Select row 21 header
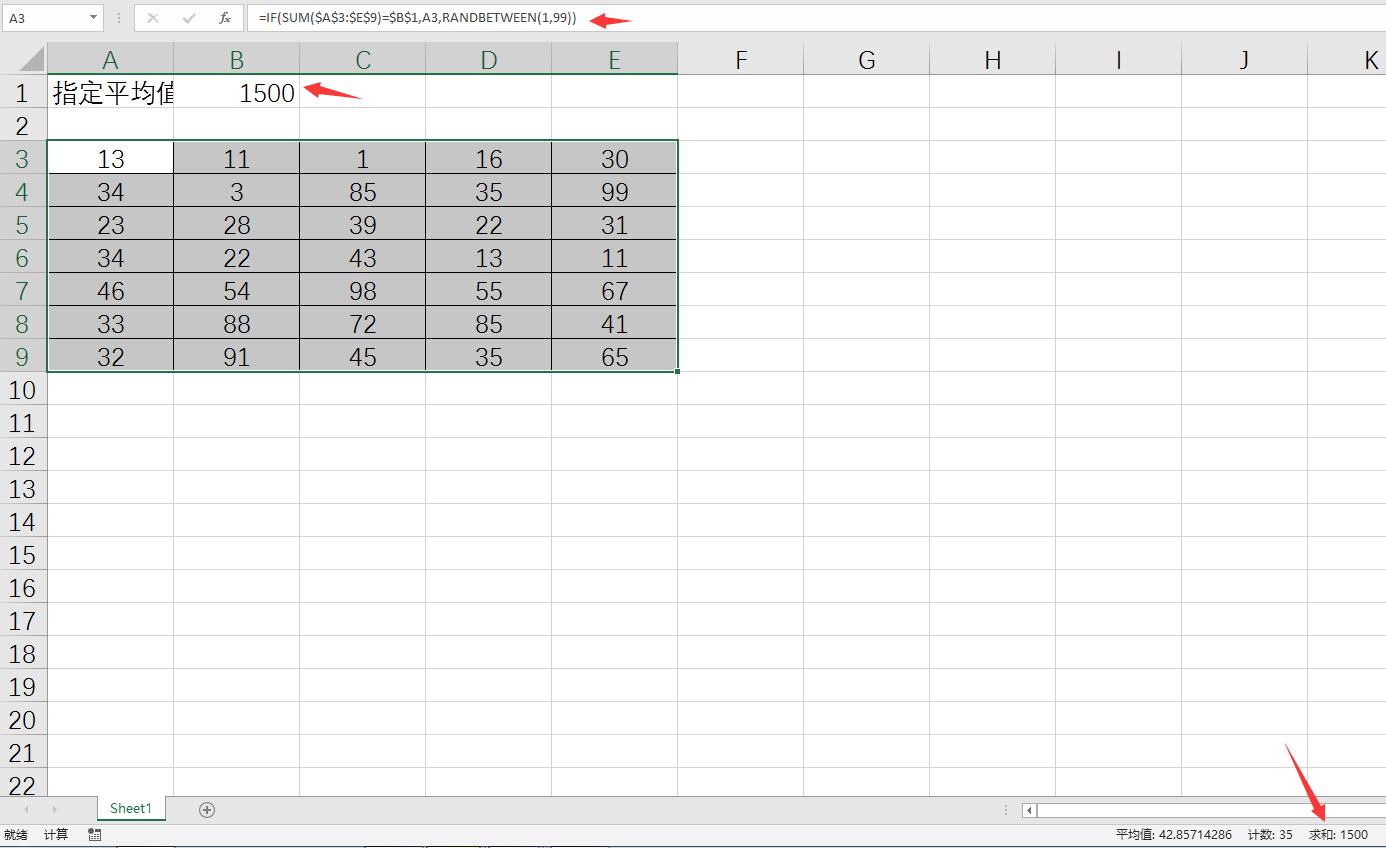Image resolution: width=1386 pixels, height=848 pixels. [x=23, y=752]
